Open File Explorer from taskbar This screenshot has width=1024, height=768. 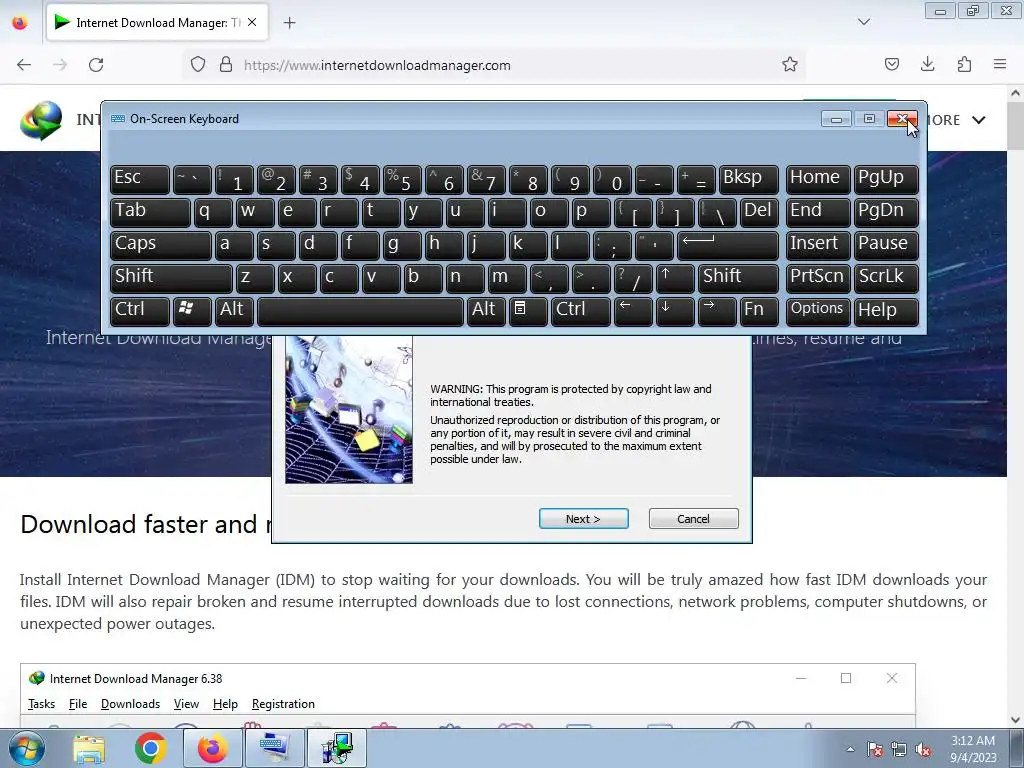[89, 748]
